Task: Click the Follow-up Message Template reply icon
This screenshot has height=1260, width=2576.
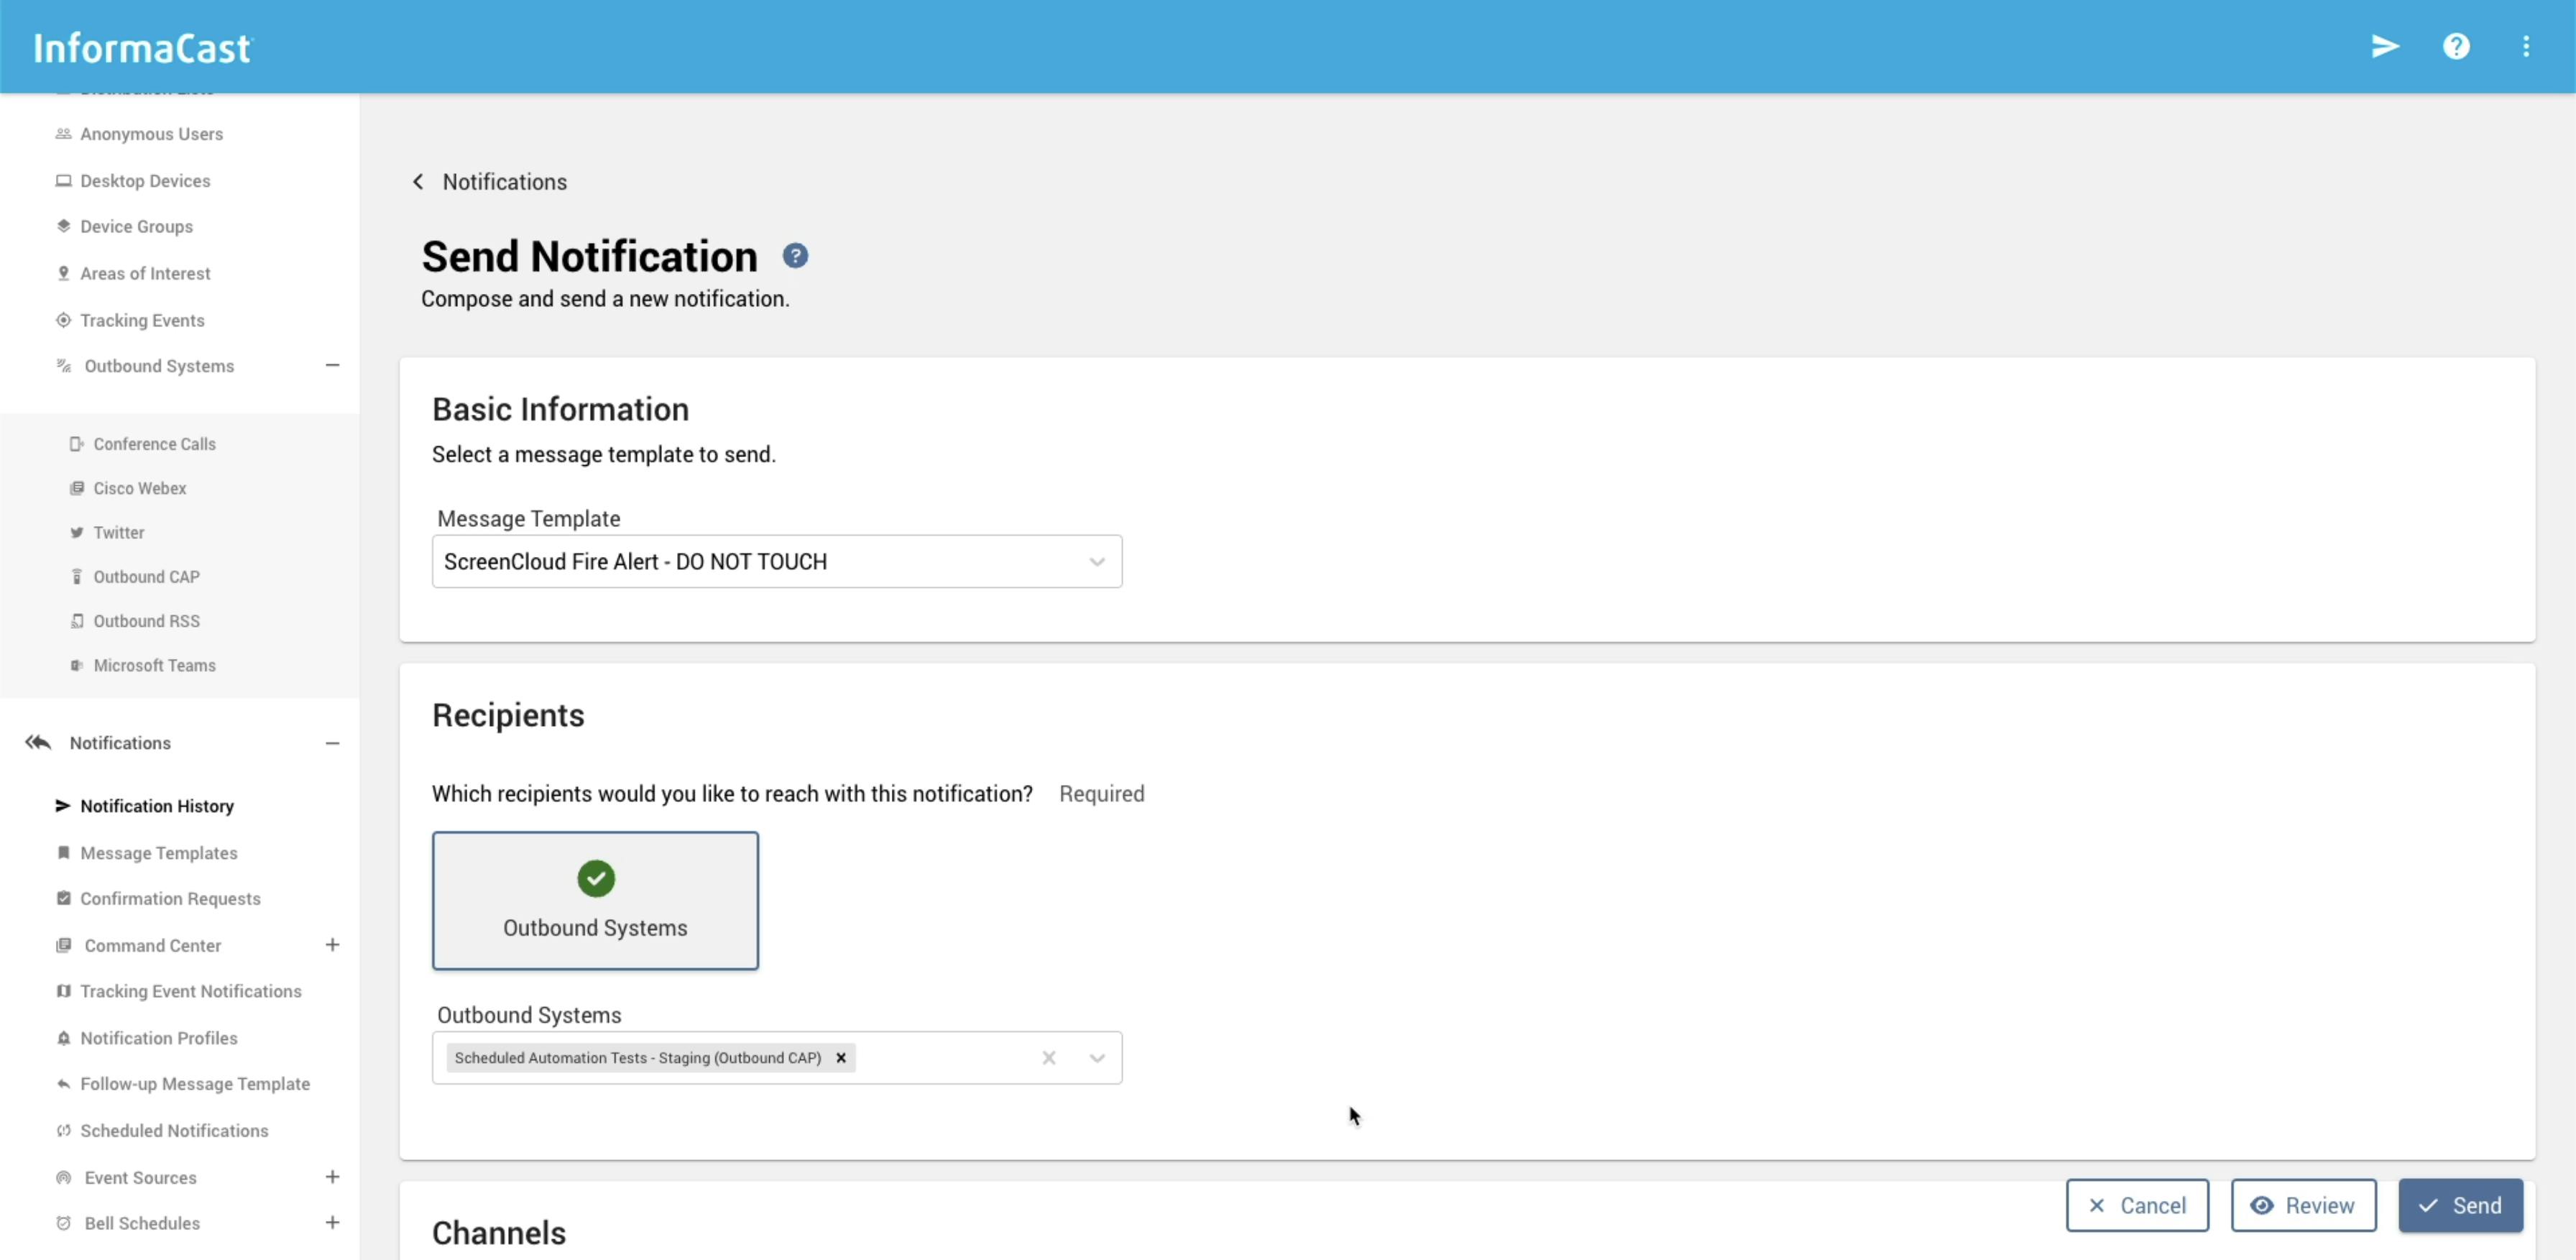Action: tap(63, 1083)
